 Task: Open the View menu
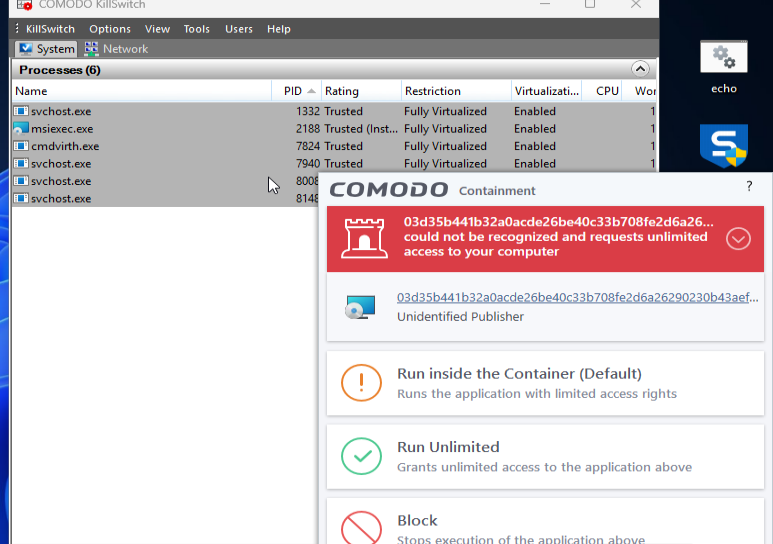point(157,29)
